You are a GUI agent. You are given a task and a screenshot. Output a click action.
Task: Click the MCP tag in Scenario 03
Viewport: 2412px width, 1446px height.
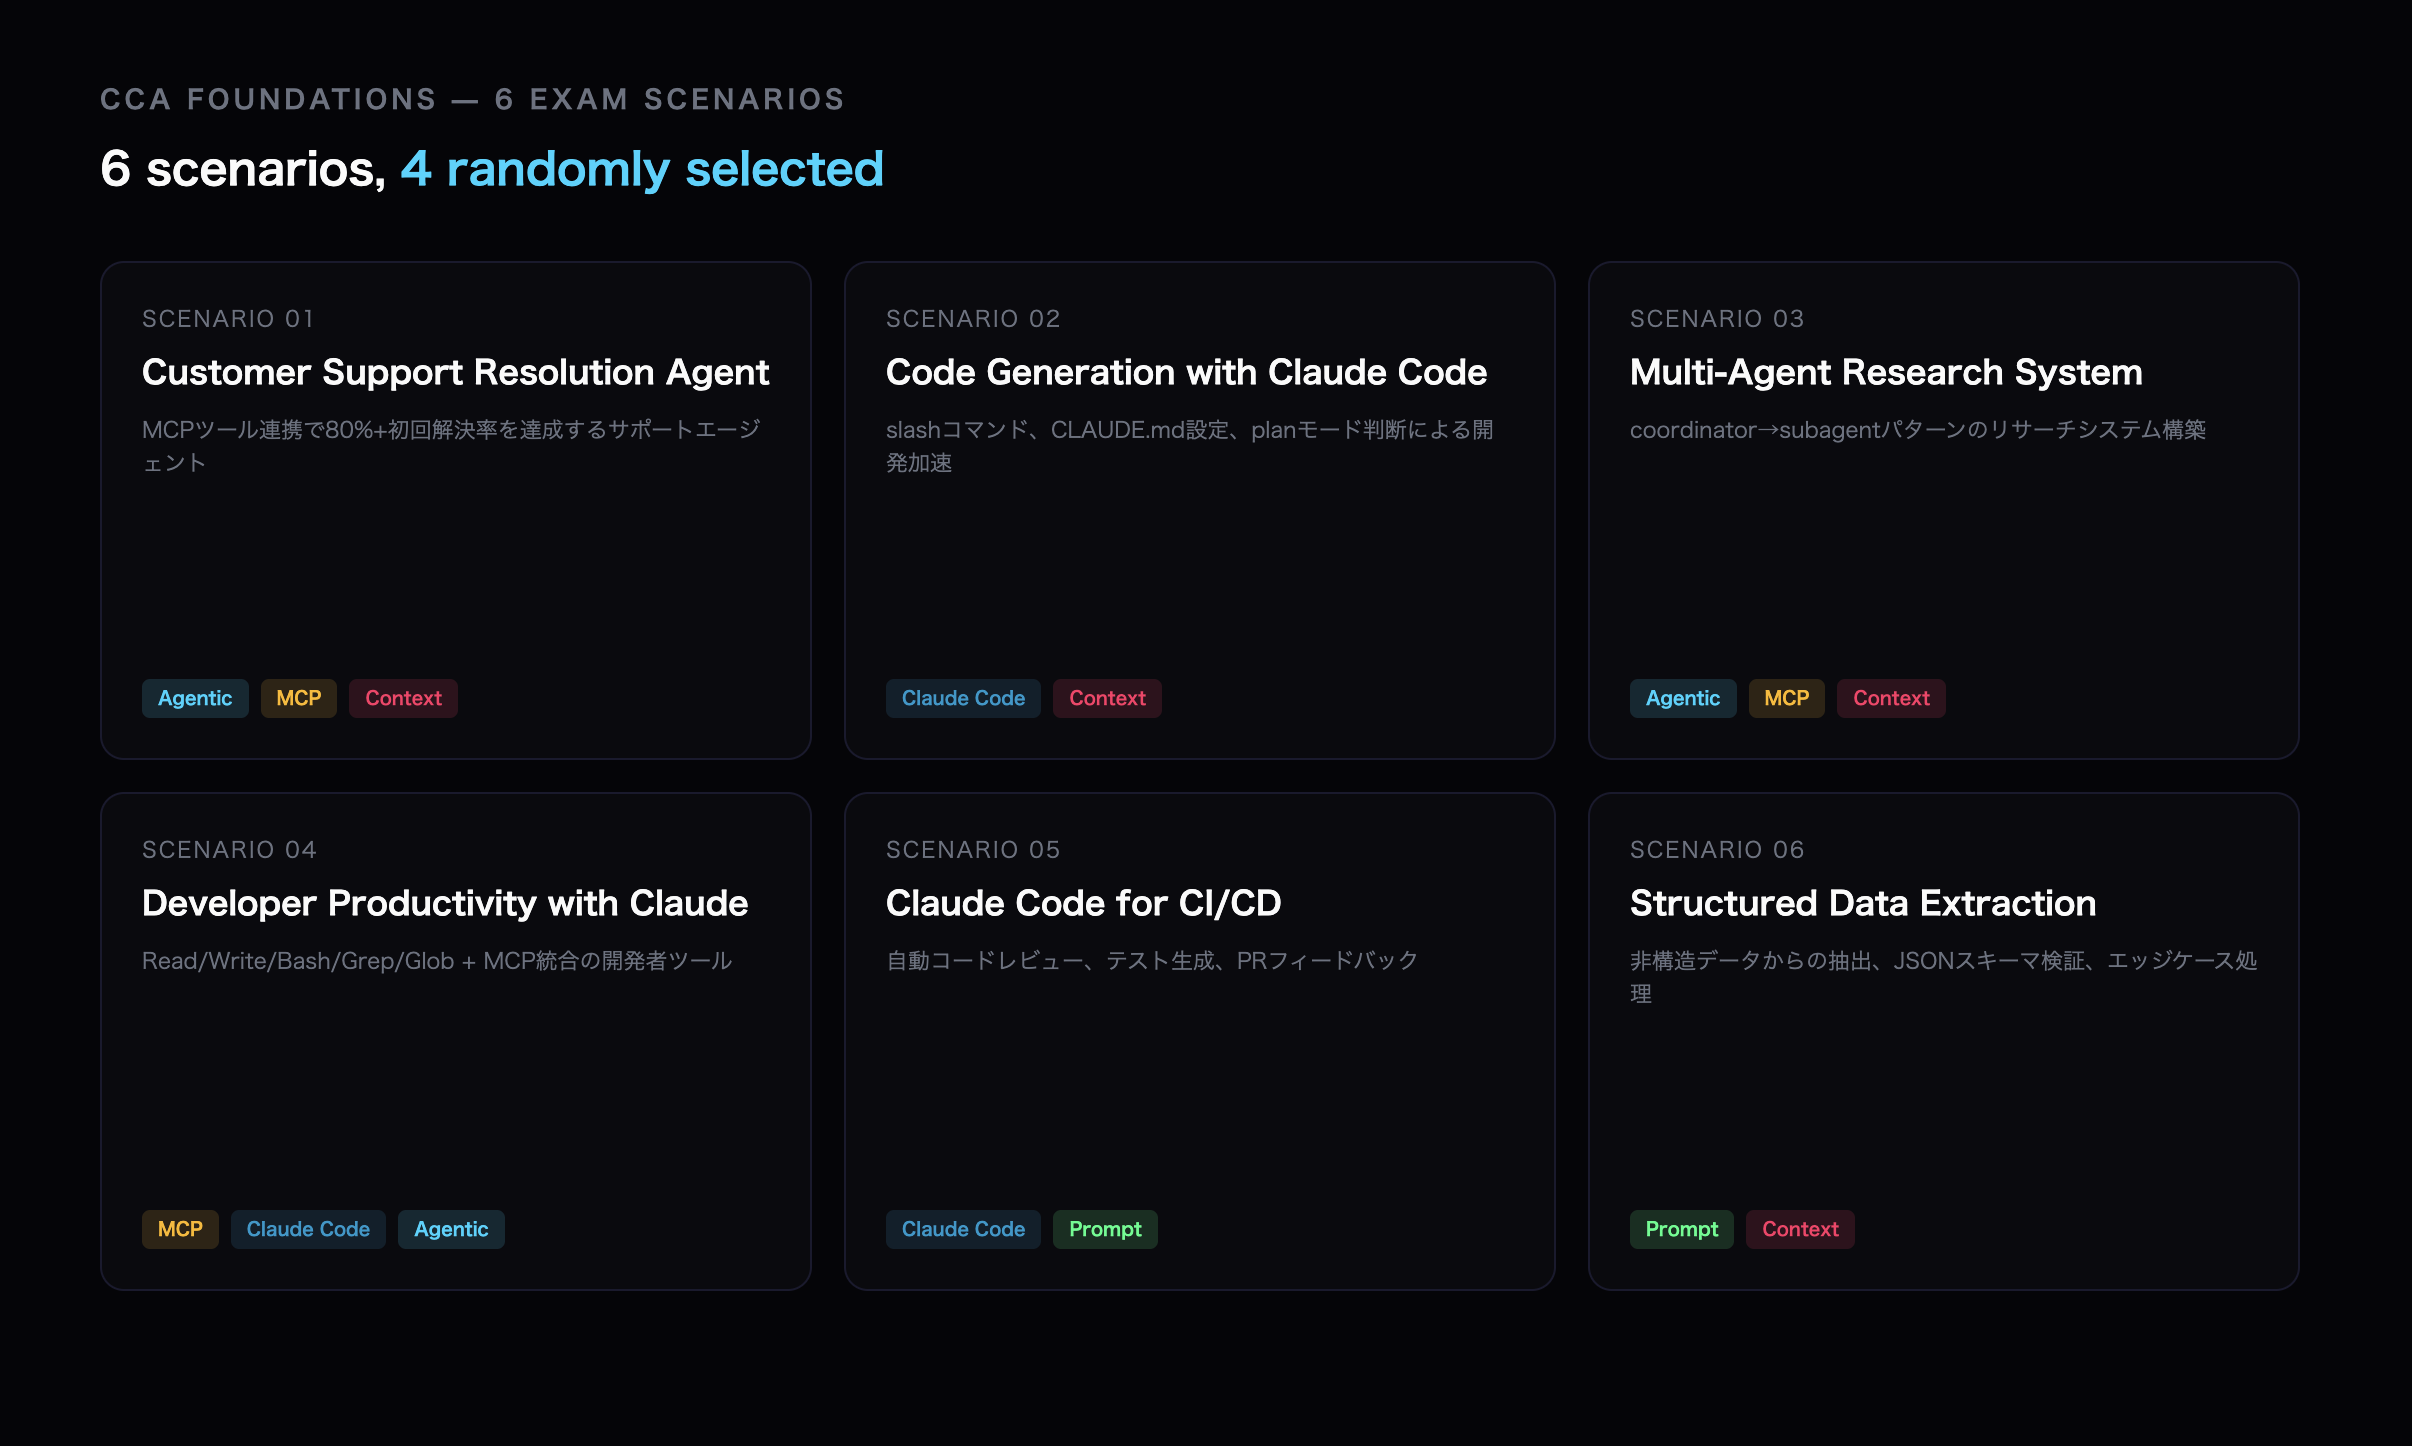click(1786, 698)
